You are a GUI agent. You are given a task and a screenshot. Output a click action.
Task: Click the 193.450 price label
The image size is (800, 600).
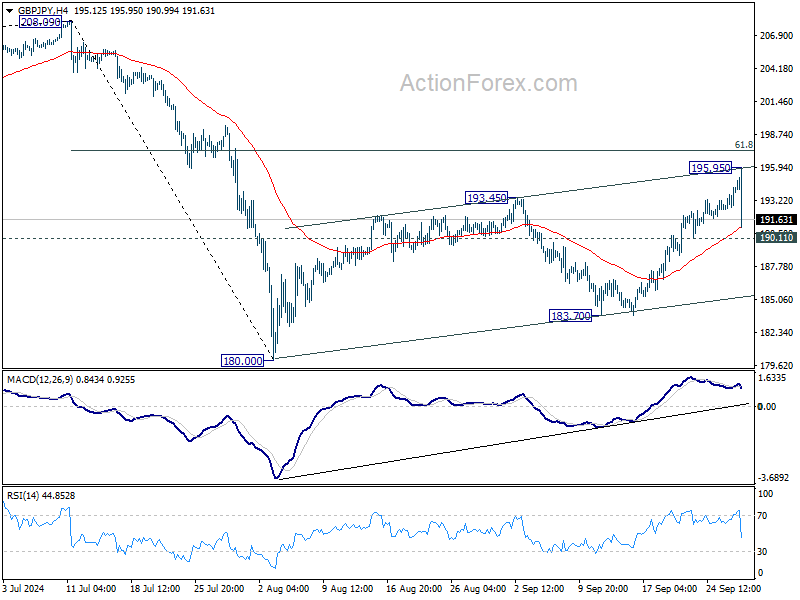tap(487, 197)
